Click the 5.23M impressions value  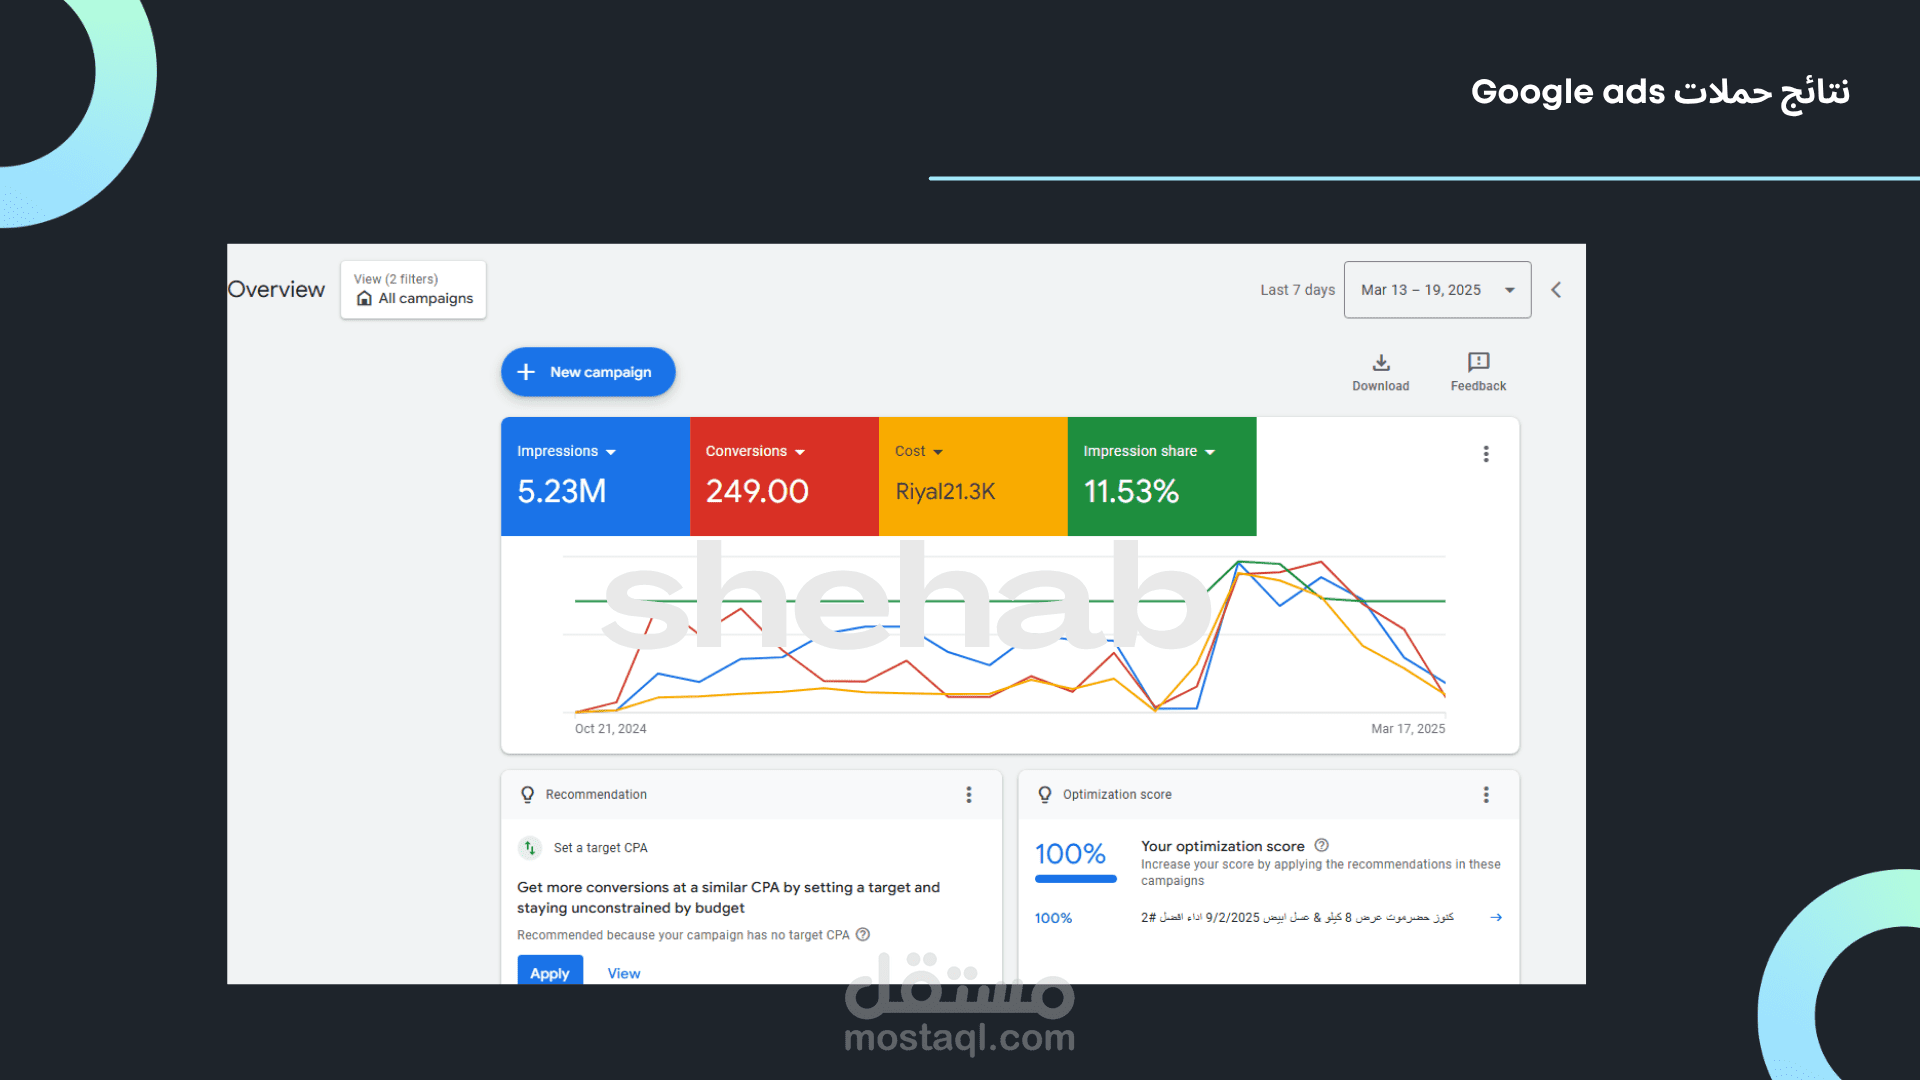tap(561, 491)
